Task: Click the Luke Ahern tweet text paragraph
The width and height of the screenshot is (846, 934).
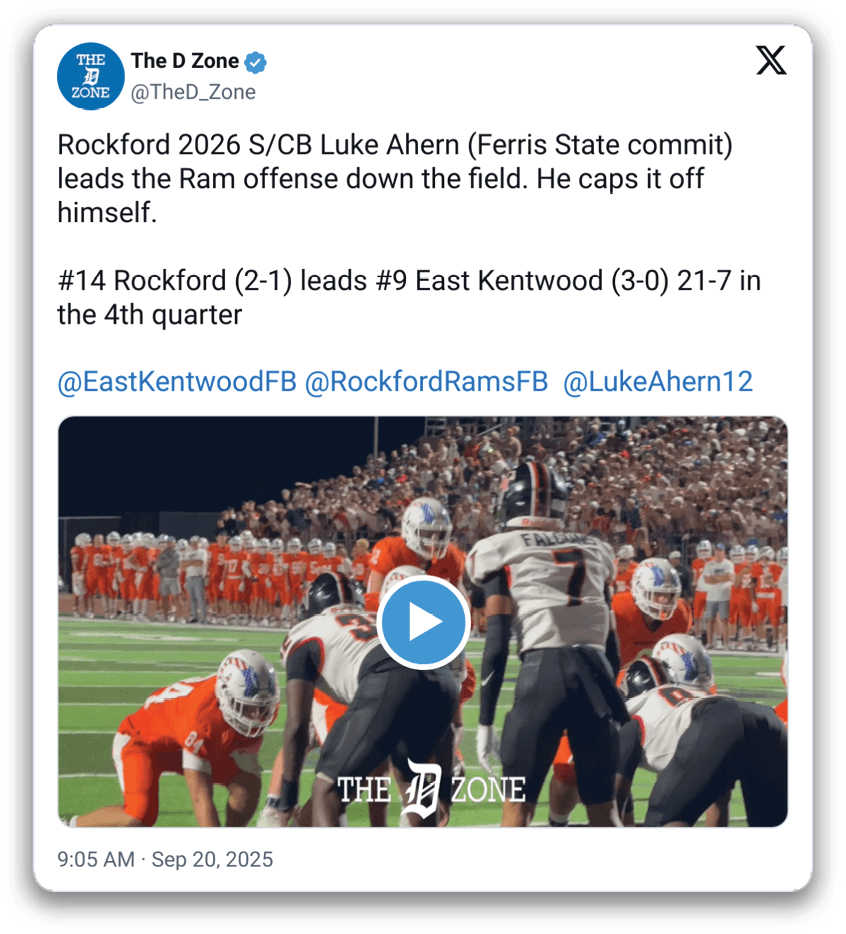Action: click(x=394, y=179)
